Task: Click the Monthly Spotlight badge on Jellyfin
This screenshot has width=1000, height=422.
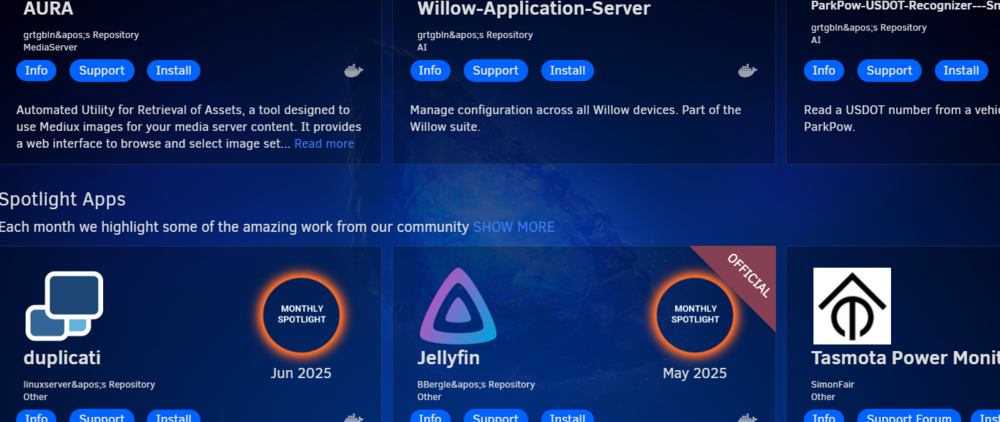Action: (x=695, y=314)
